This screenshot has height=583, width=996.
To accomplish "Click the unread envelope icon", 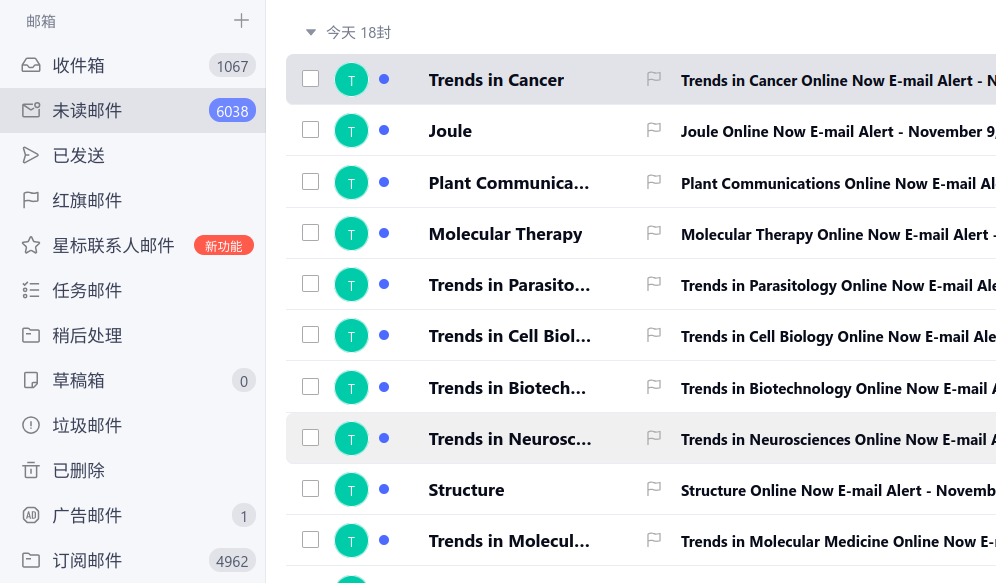I will (x=30, y=111).
